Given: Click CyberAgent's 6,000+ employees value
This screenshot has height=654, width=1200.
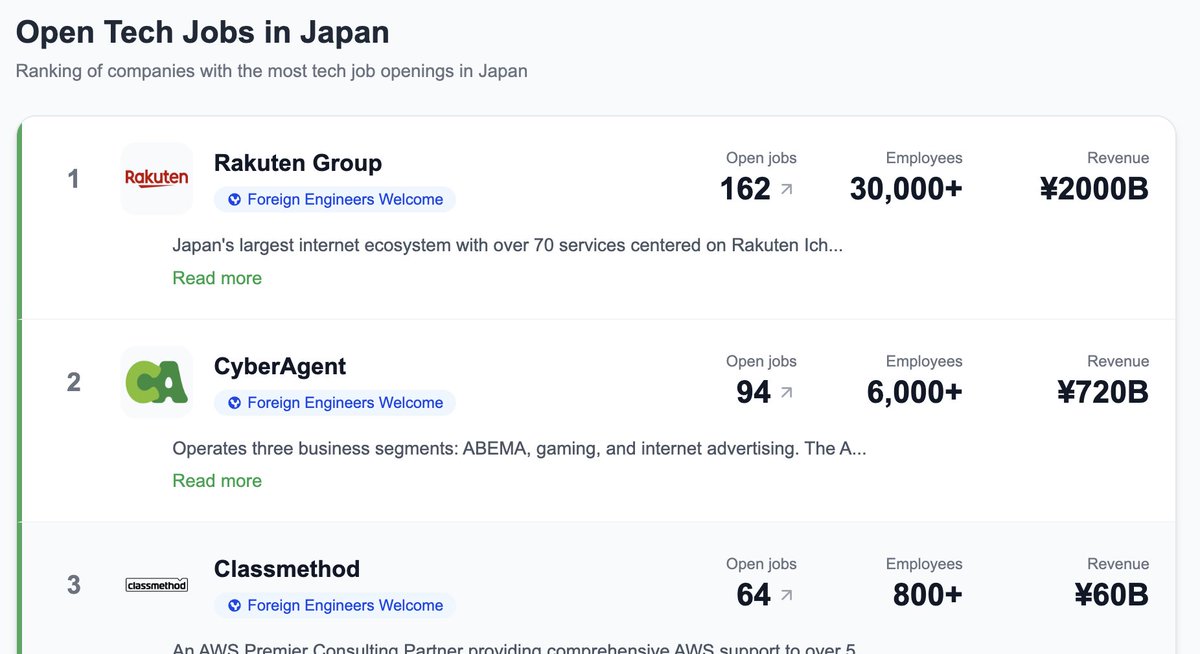Looking at the screenshot, I should 915,392.
